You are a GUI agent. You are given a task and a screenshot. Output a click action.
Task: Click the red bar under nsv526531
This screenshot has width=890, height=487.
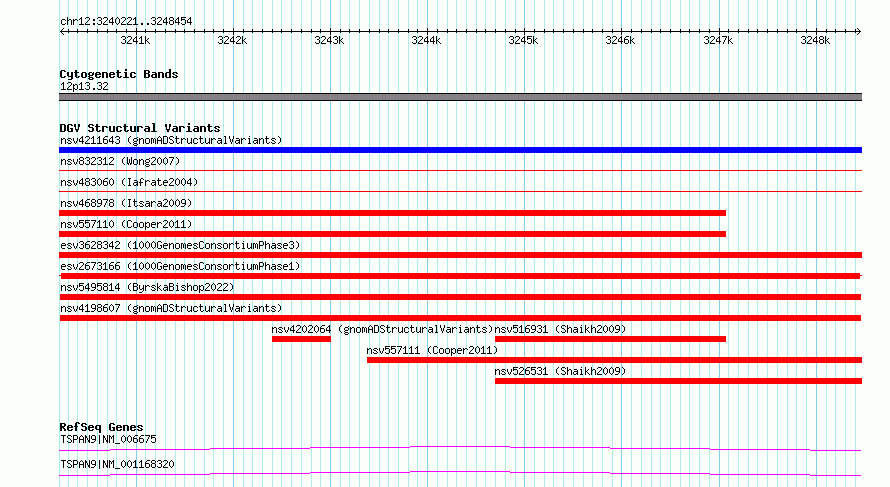[678, 381]
